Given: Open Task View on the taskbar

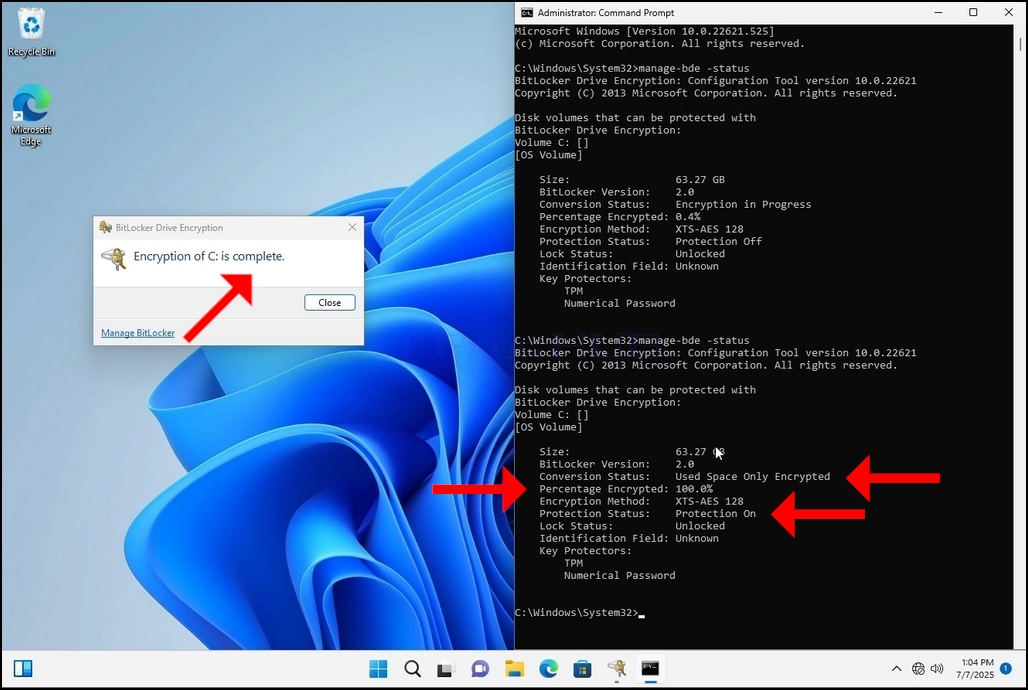Looking at the screenshot, I should tap(446, 669).
